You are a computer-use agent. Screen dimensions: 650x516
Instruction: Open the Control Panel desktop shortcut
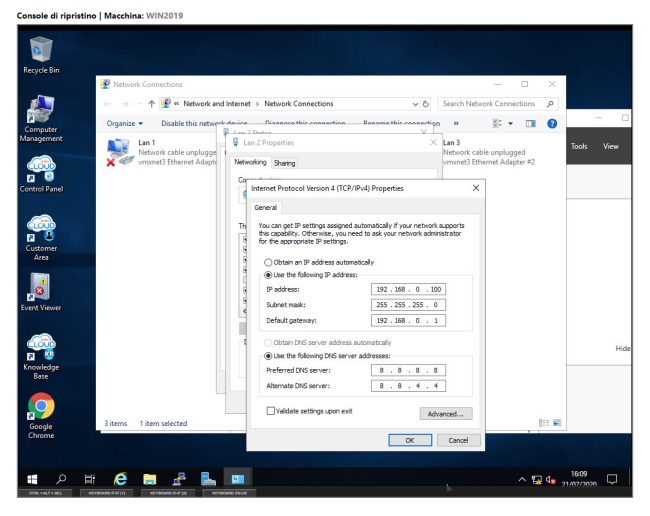pyautogui.click(x=41, y=174)
